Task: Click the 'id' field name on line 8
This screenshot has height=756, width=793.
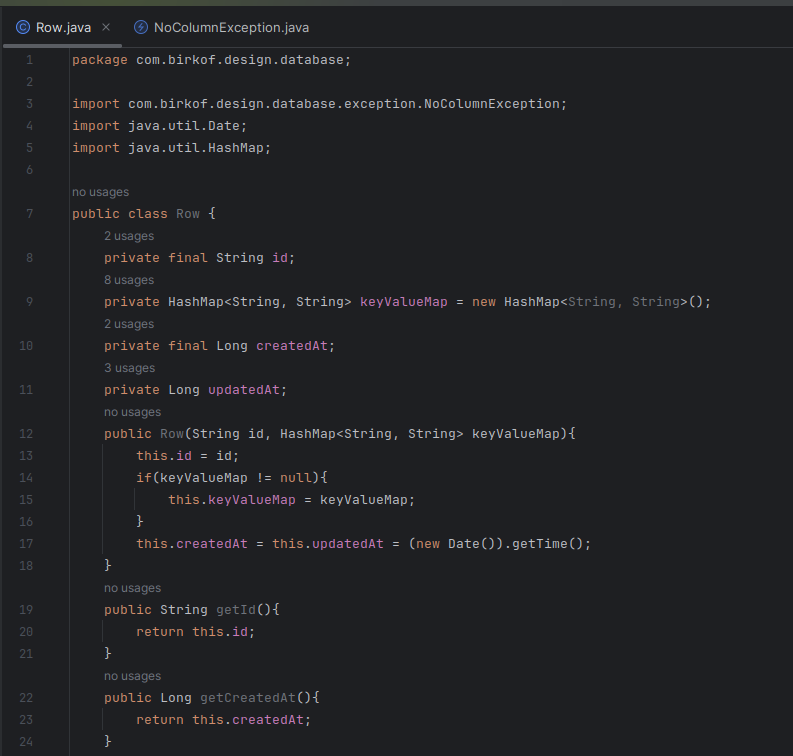Action: coord(280,258)
